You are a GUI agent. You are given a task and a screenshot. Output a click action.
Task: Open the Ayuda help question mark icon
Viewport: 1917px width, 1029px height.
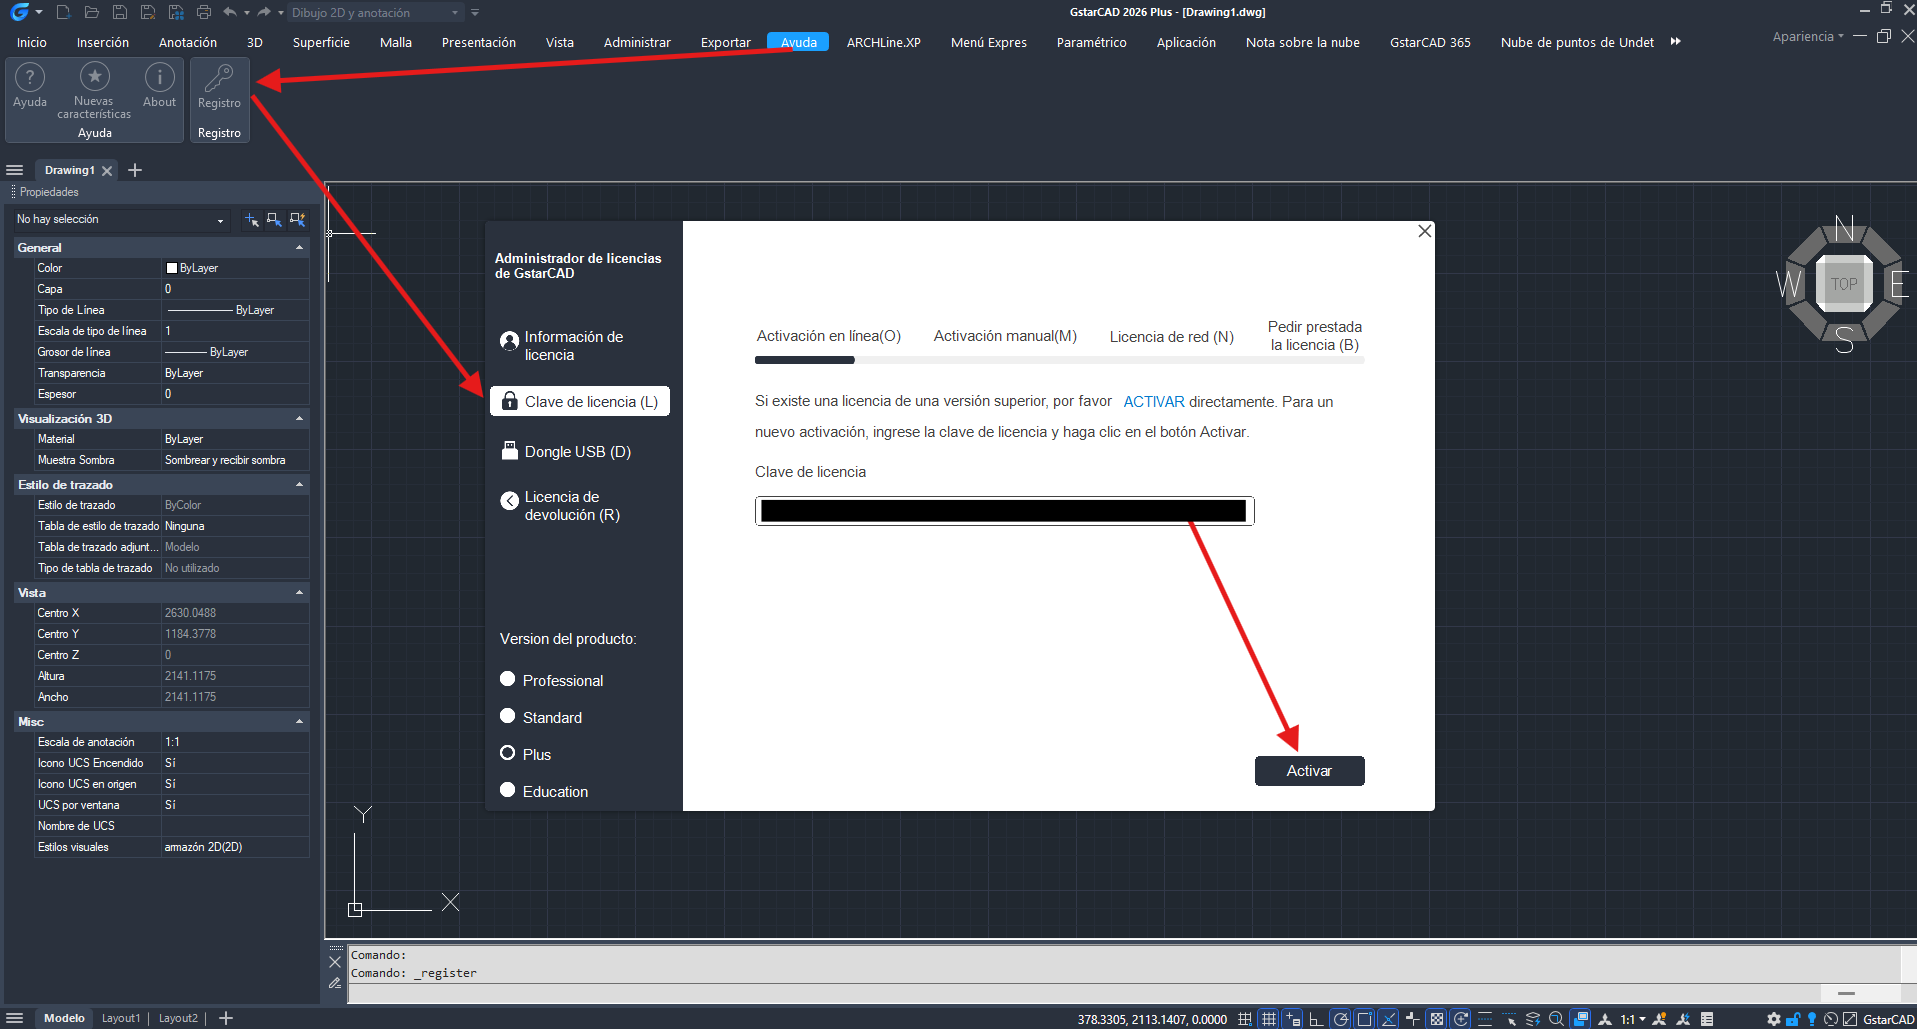(30, 85)
